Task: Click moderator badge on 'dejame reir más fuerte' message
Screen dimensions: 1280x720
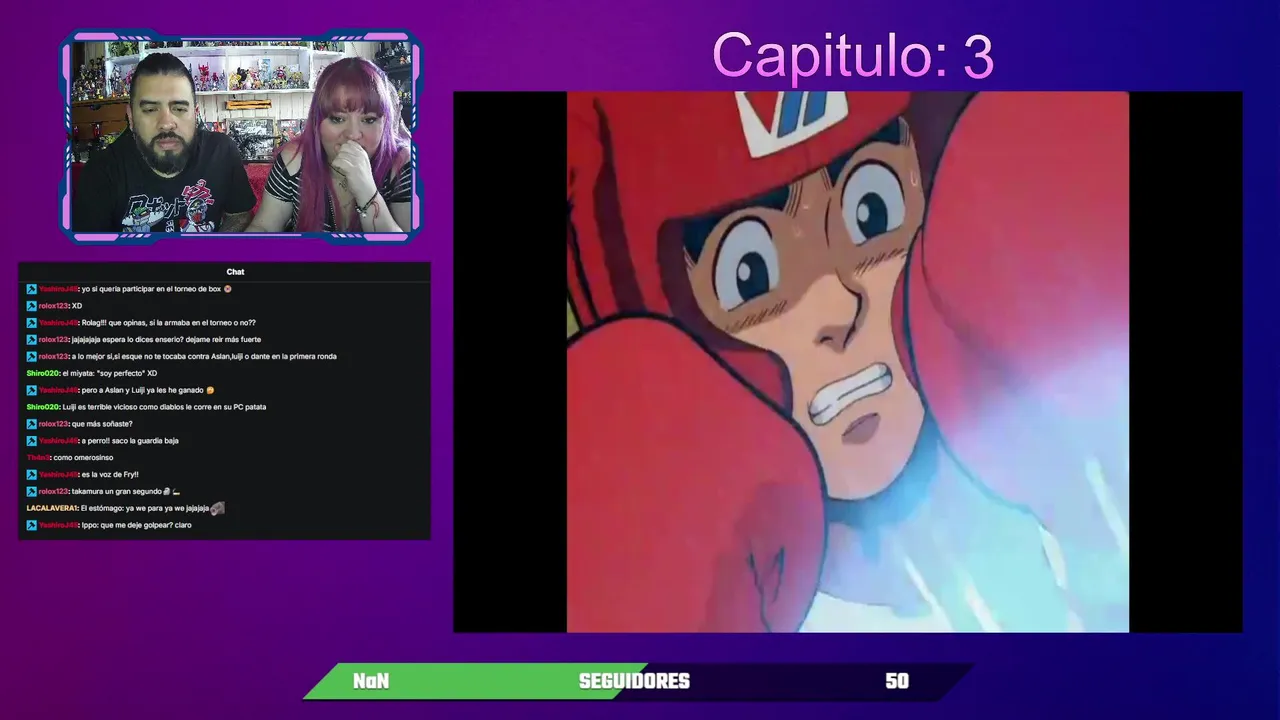Action: [x=31, y=340]
